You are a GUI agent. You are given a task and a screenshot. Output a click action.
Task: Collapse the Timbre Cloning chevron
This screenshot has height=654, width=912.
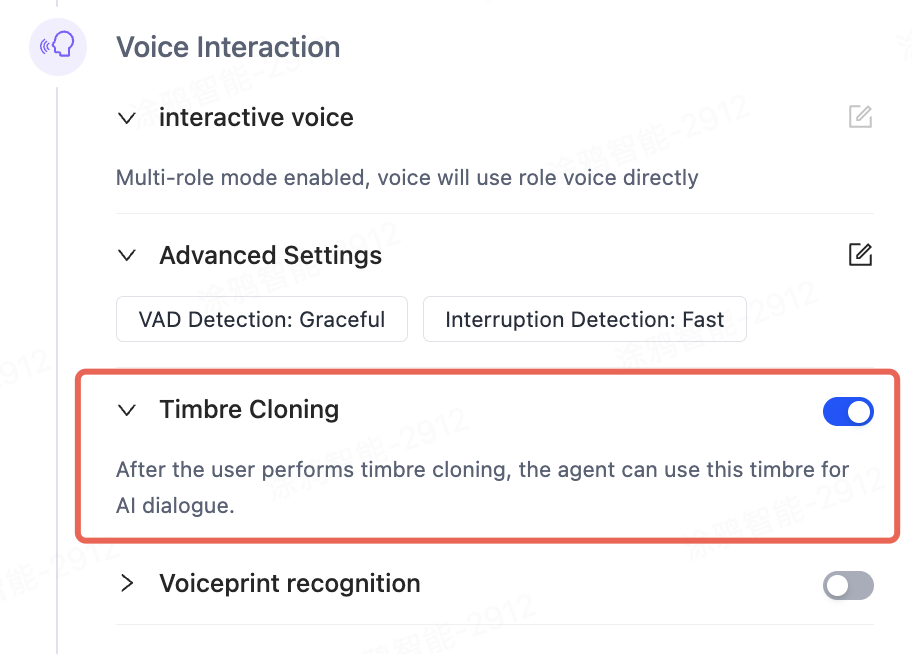click(127, 410)
